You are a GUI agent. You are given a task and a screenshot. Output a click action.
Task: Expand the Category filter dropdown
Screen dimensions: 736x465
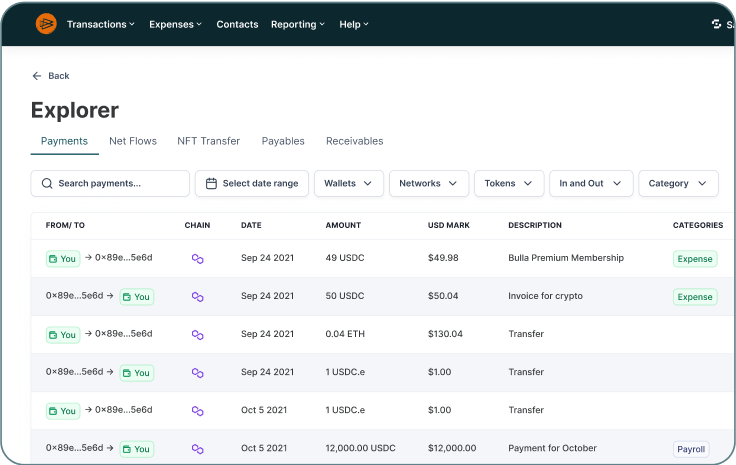point(678,183)
